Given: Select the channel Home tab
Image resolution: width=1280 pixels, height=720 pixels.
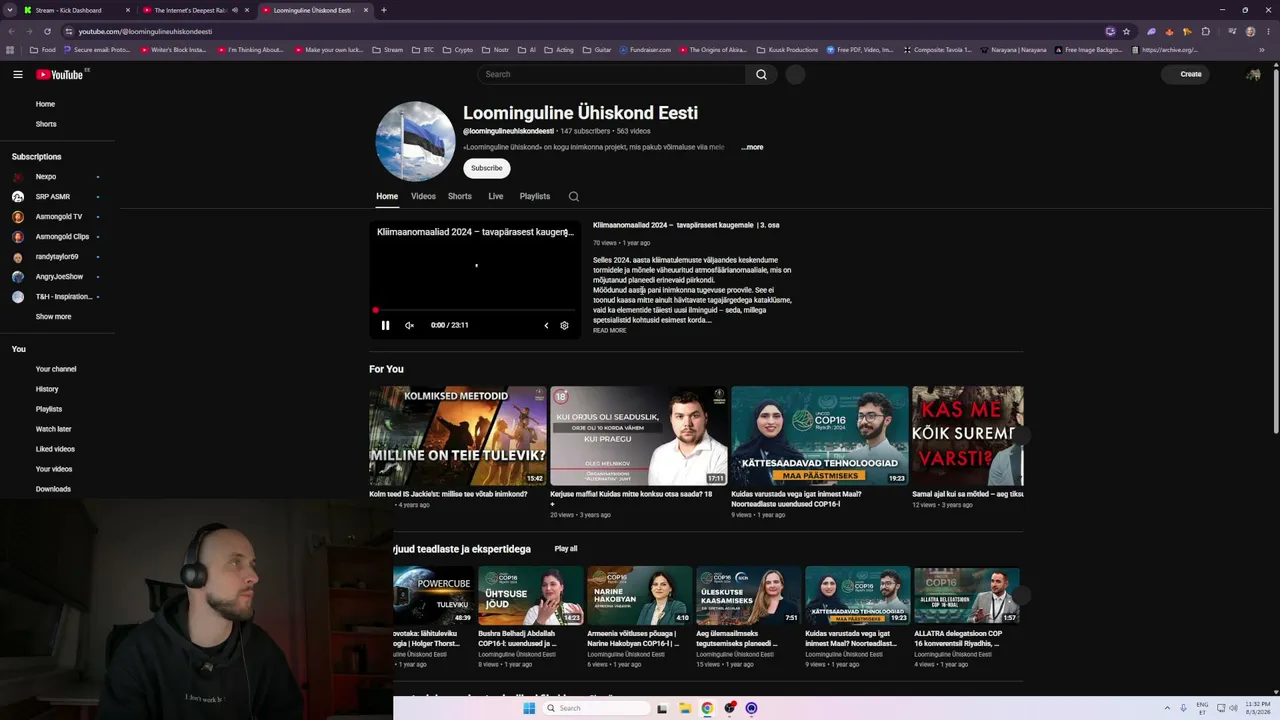Looking at the screenshot, I should point(387,196).
